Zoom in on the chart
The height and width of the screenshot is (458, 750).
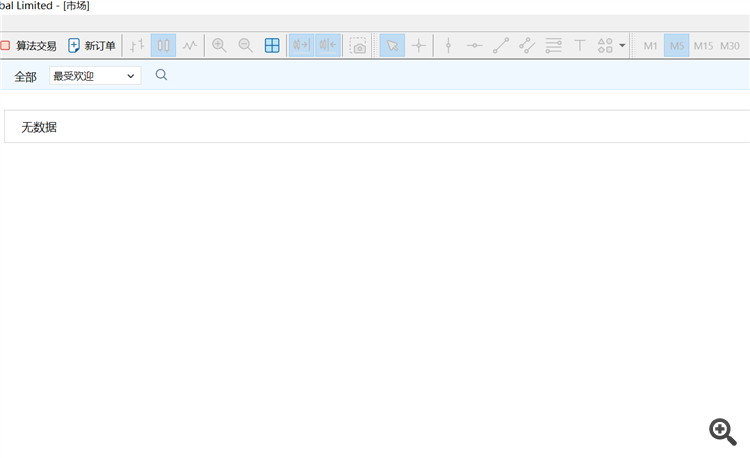(219, 46)
